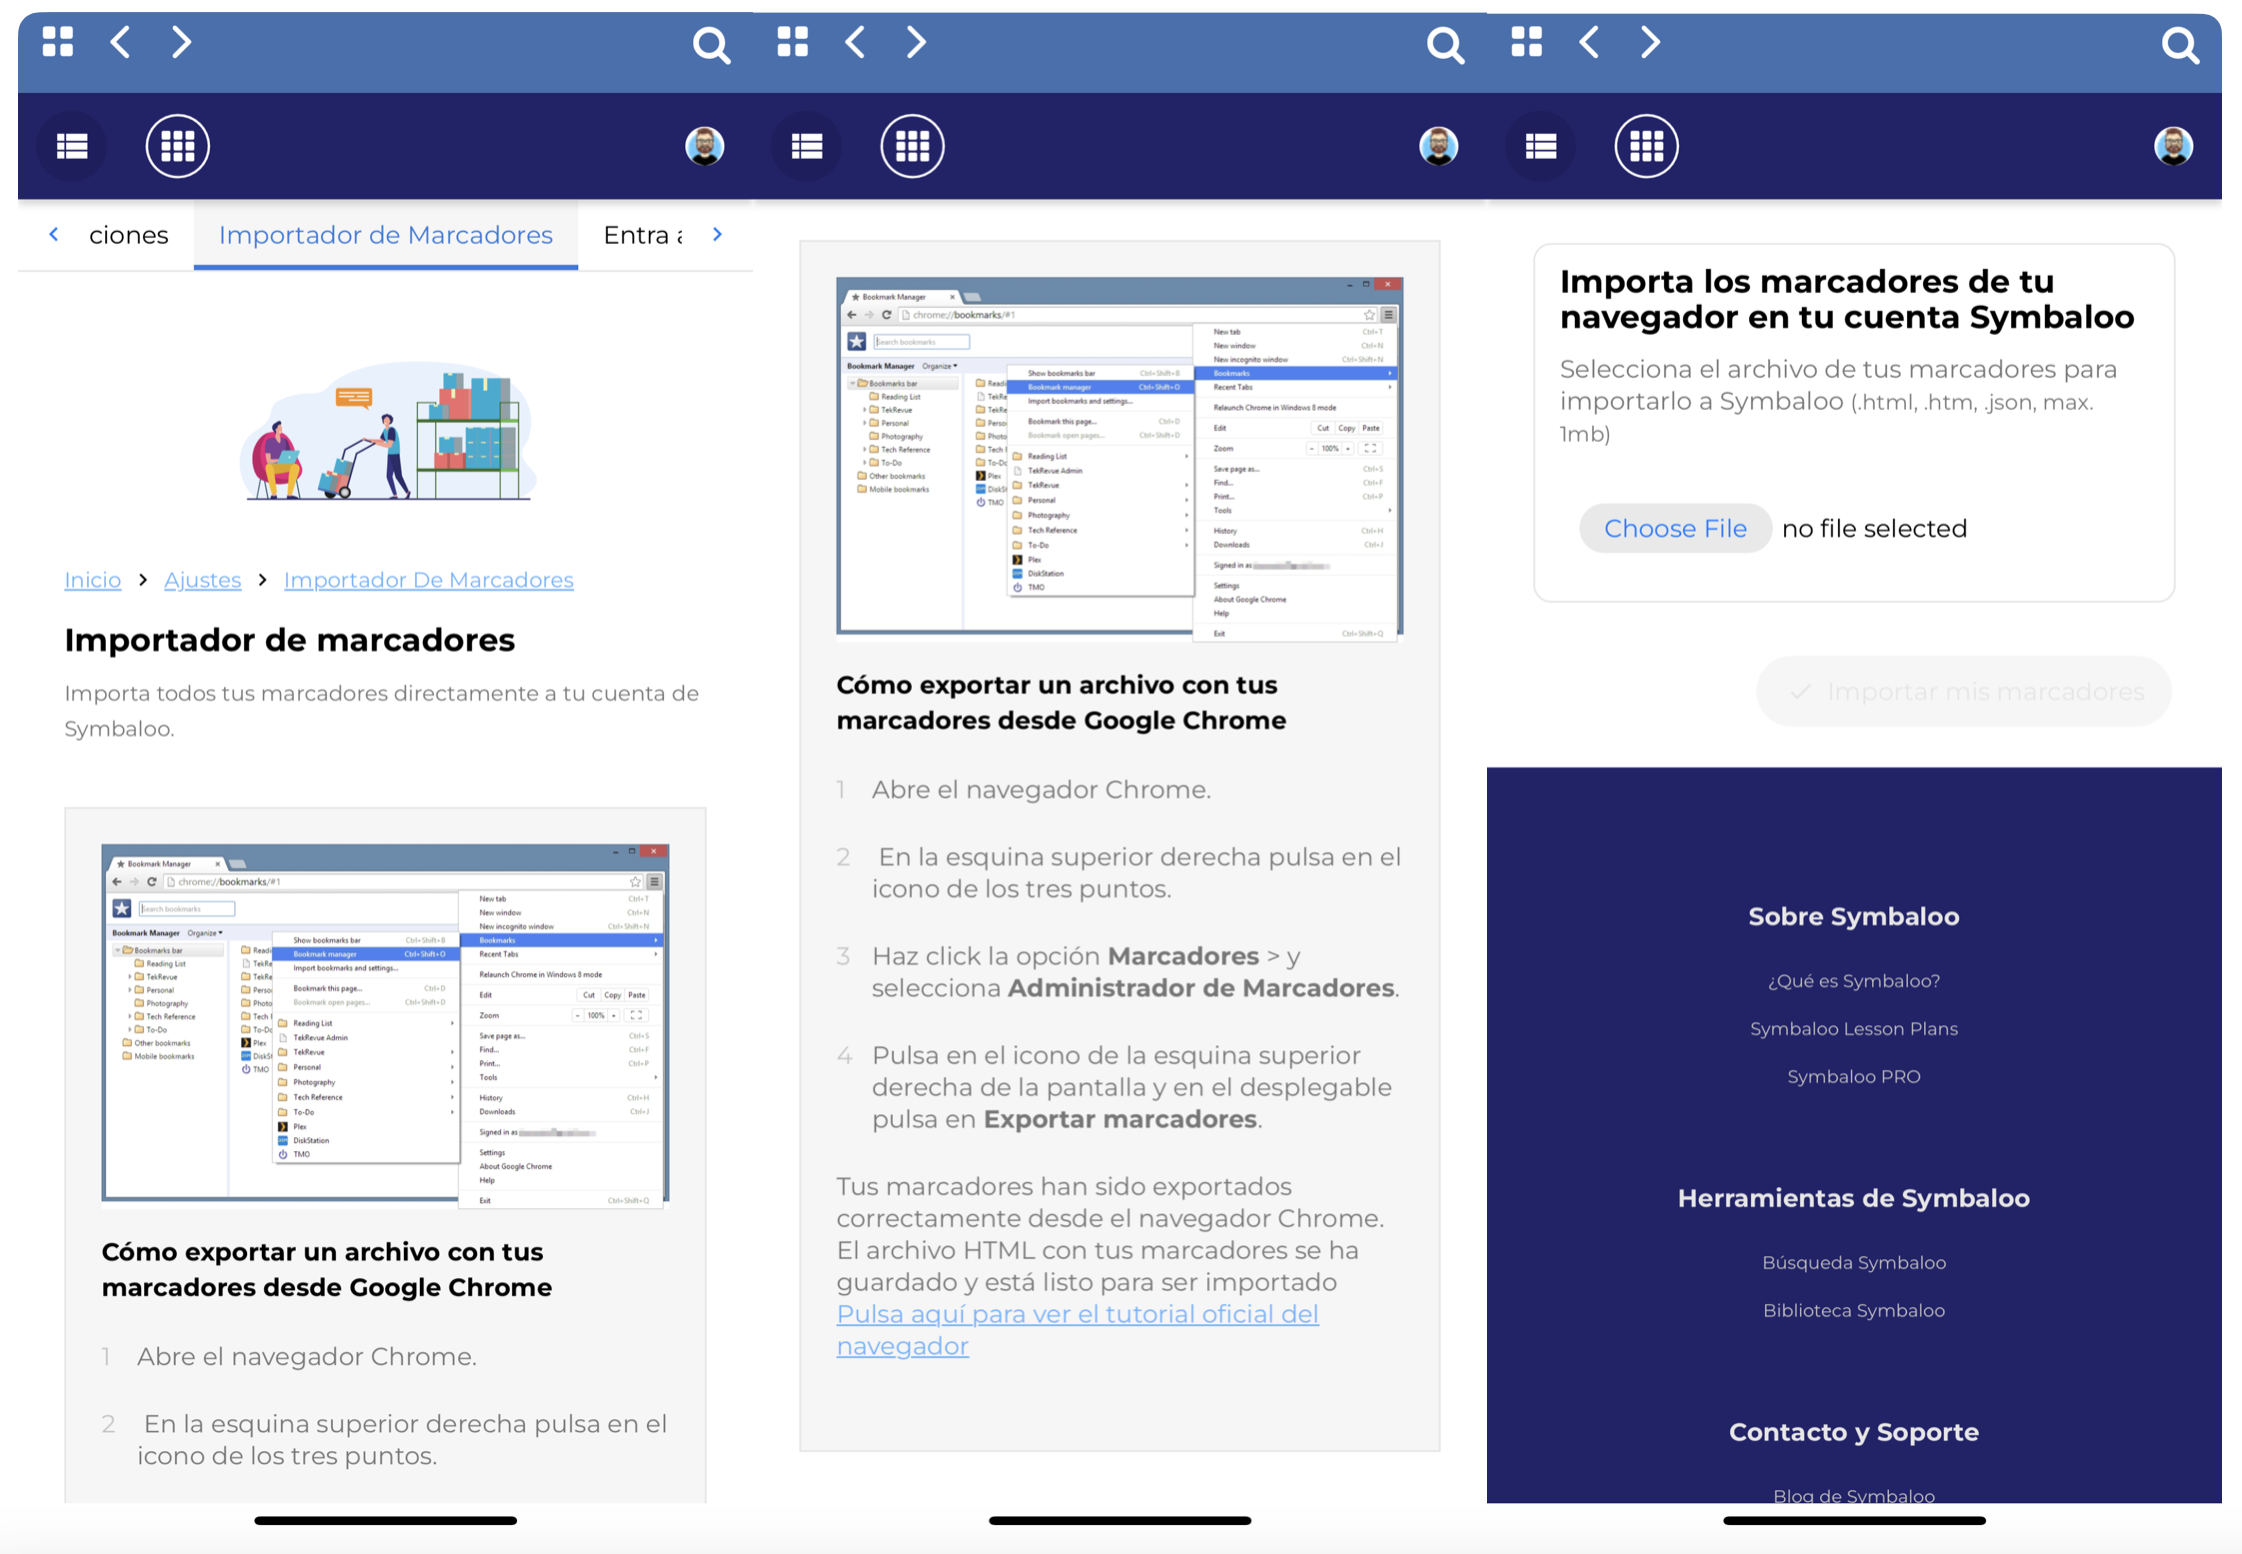This screenshot has height=1554, width=2242.
Task: Click the Choose File button
Action: [1675, 528]
